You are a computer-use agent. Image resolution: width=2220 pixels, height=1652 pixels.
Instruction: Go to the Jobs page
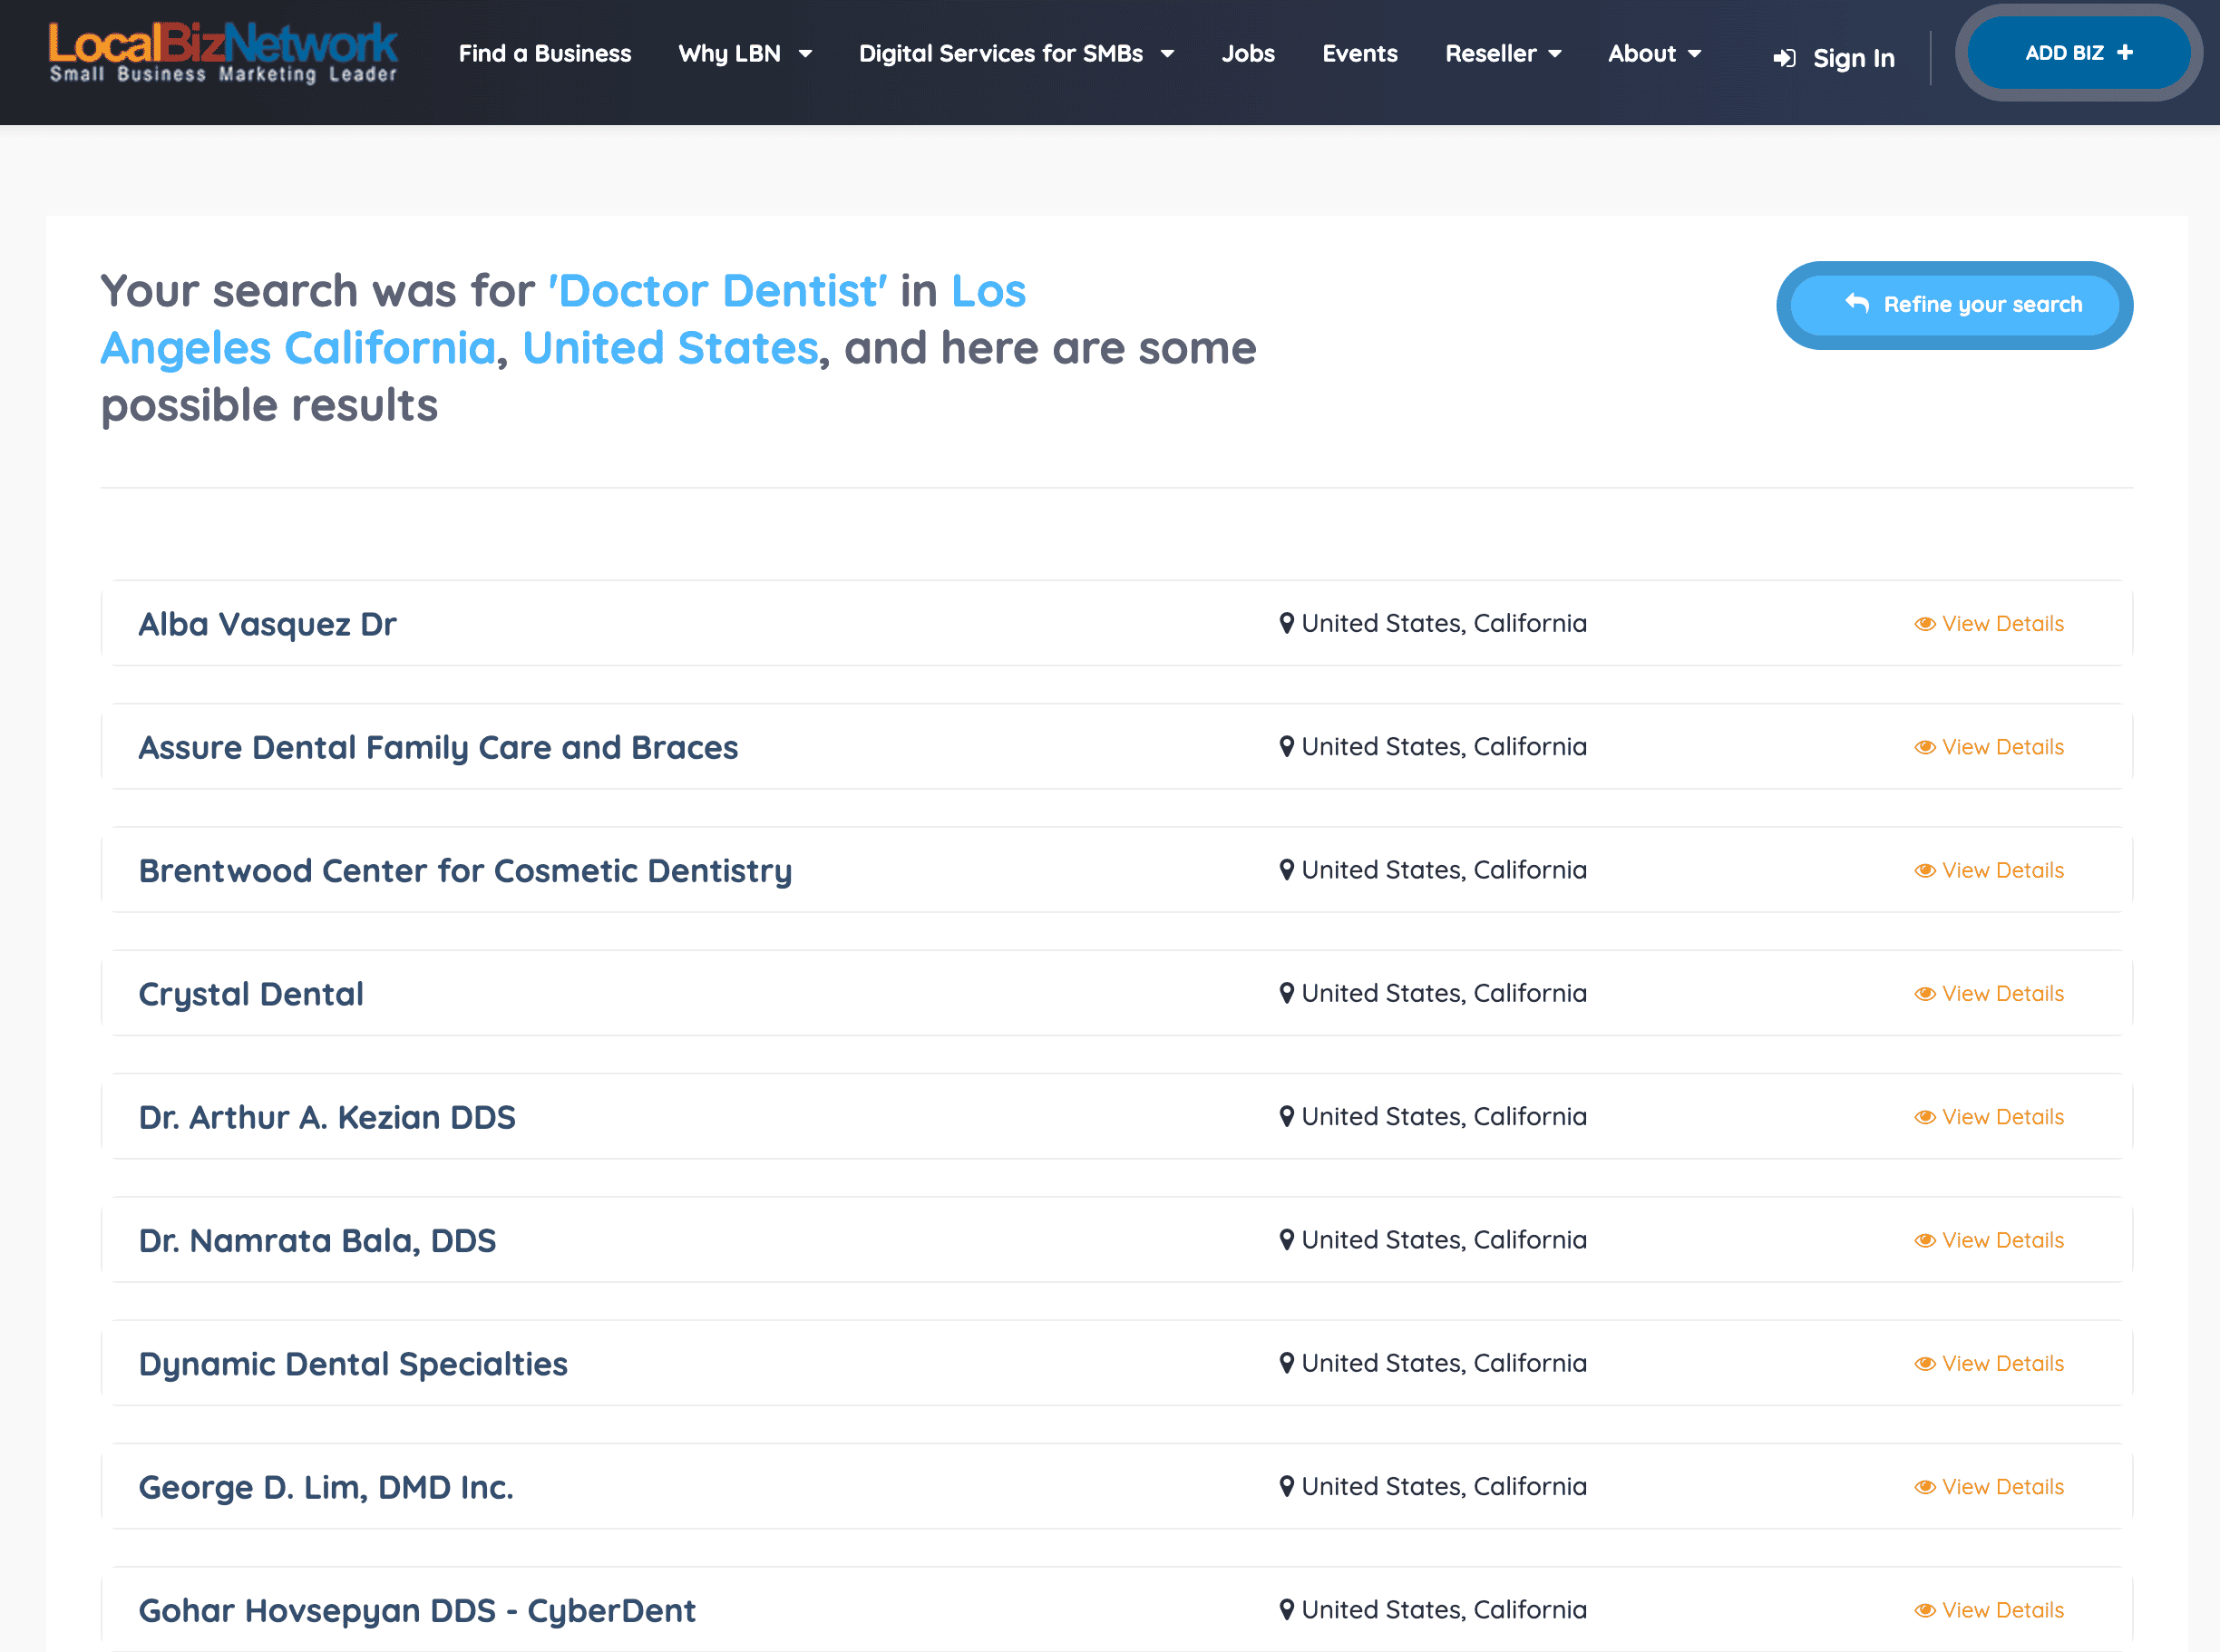1247,54
